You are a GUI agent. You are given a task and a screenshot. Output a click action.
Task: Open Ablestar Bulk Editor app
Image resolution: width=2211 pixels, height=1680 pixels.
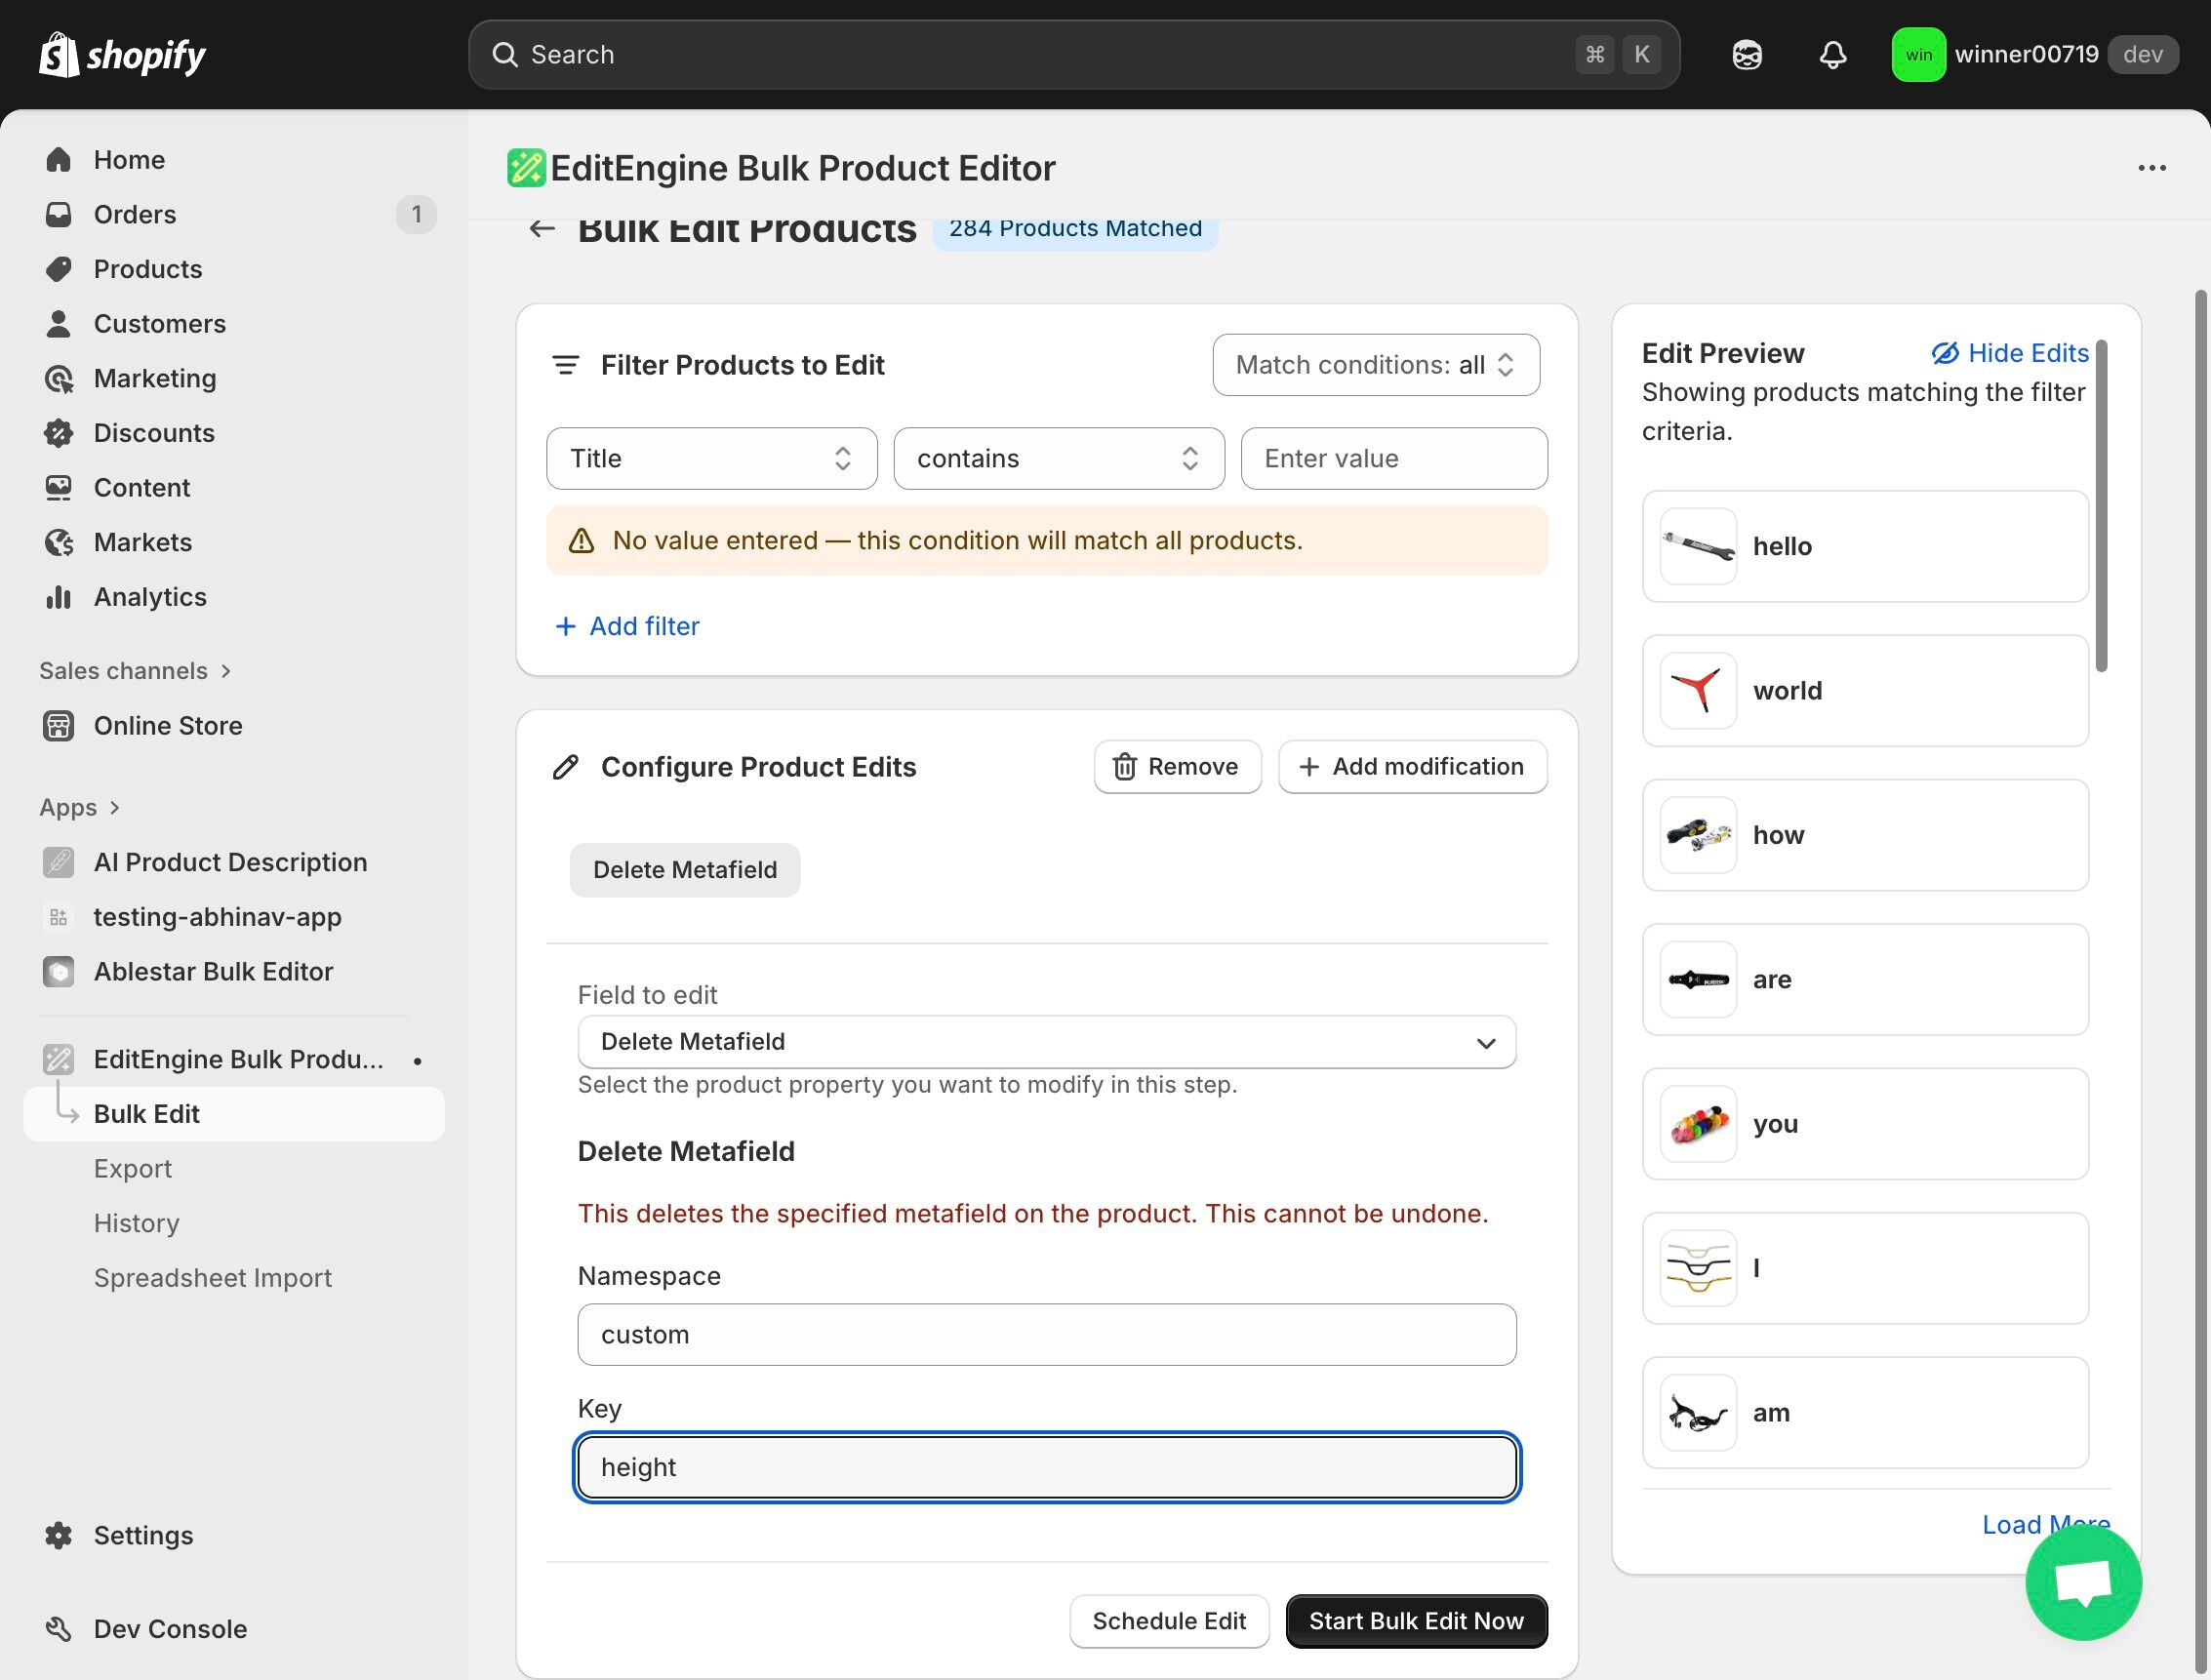[213, 972]
